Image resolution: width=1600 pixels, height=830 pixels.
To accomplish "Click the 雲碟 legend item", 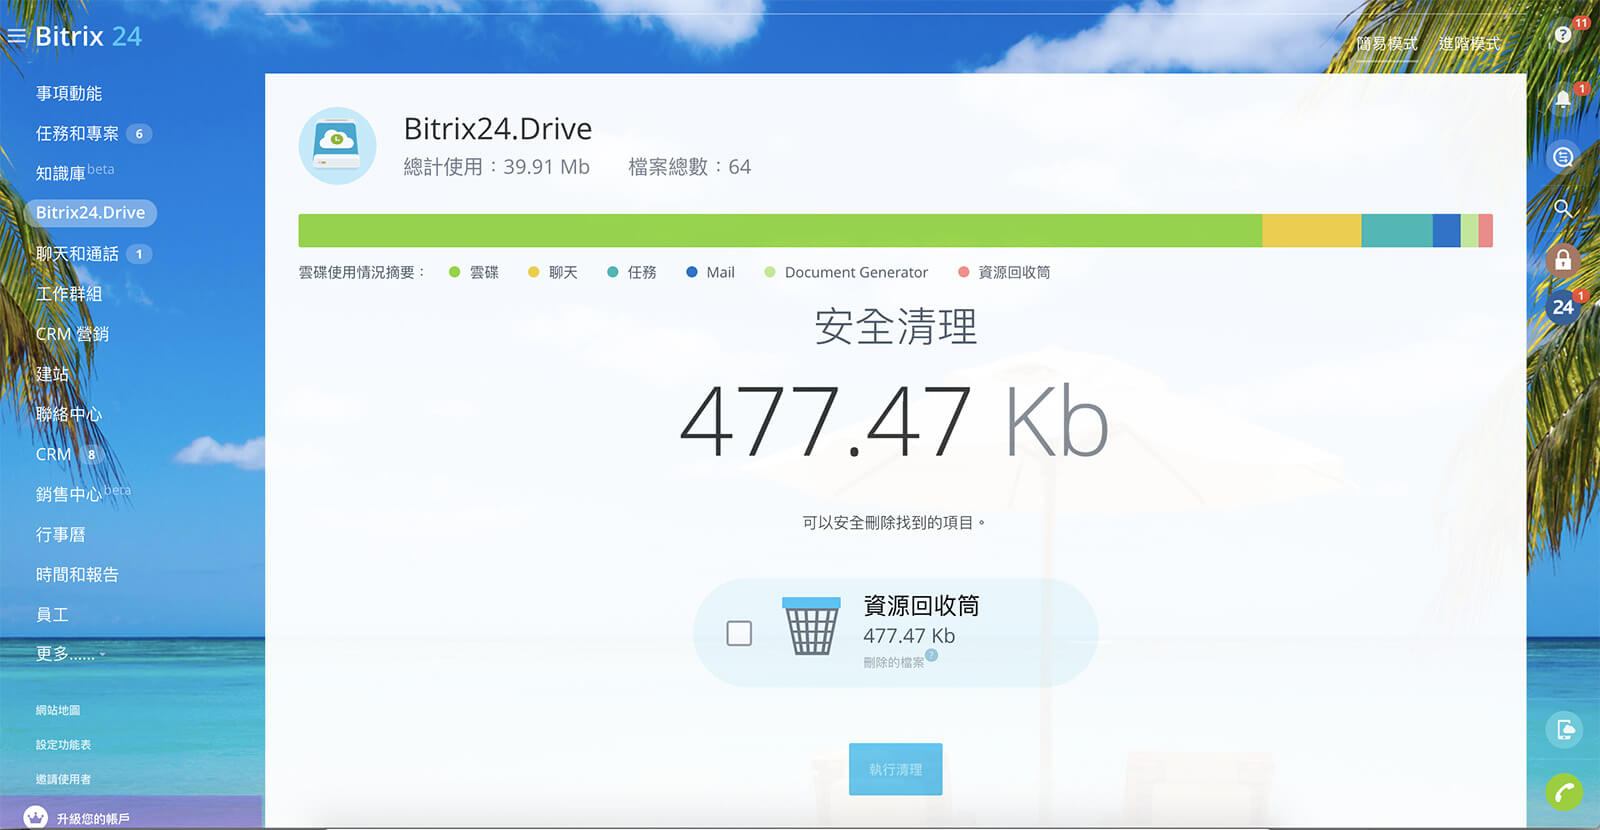I will click(474, 272).
